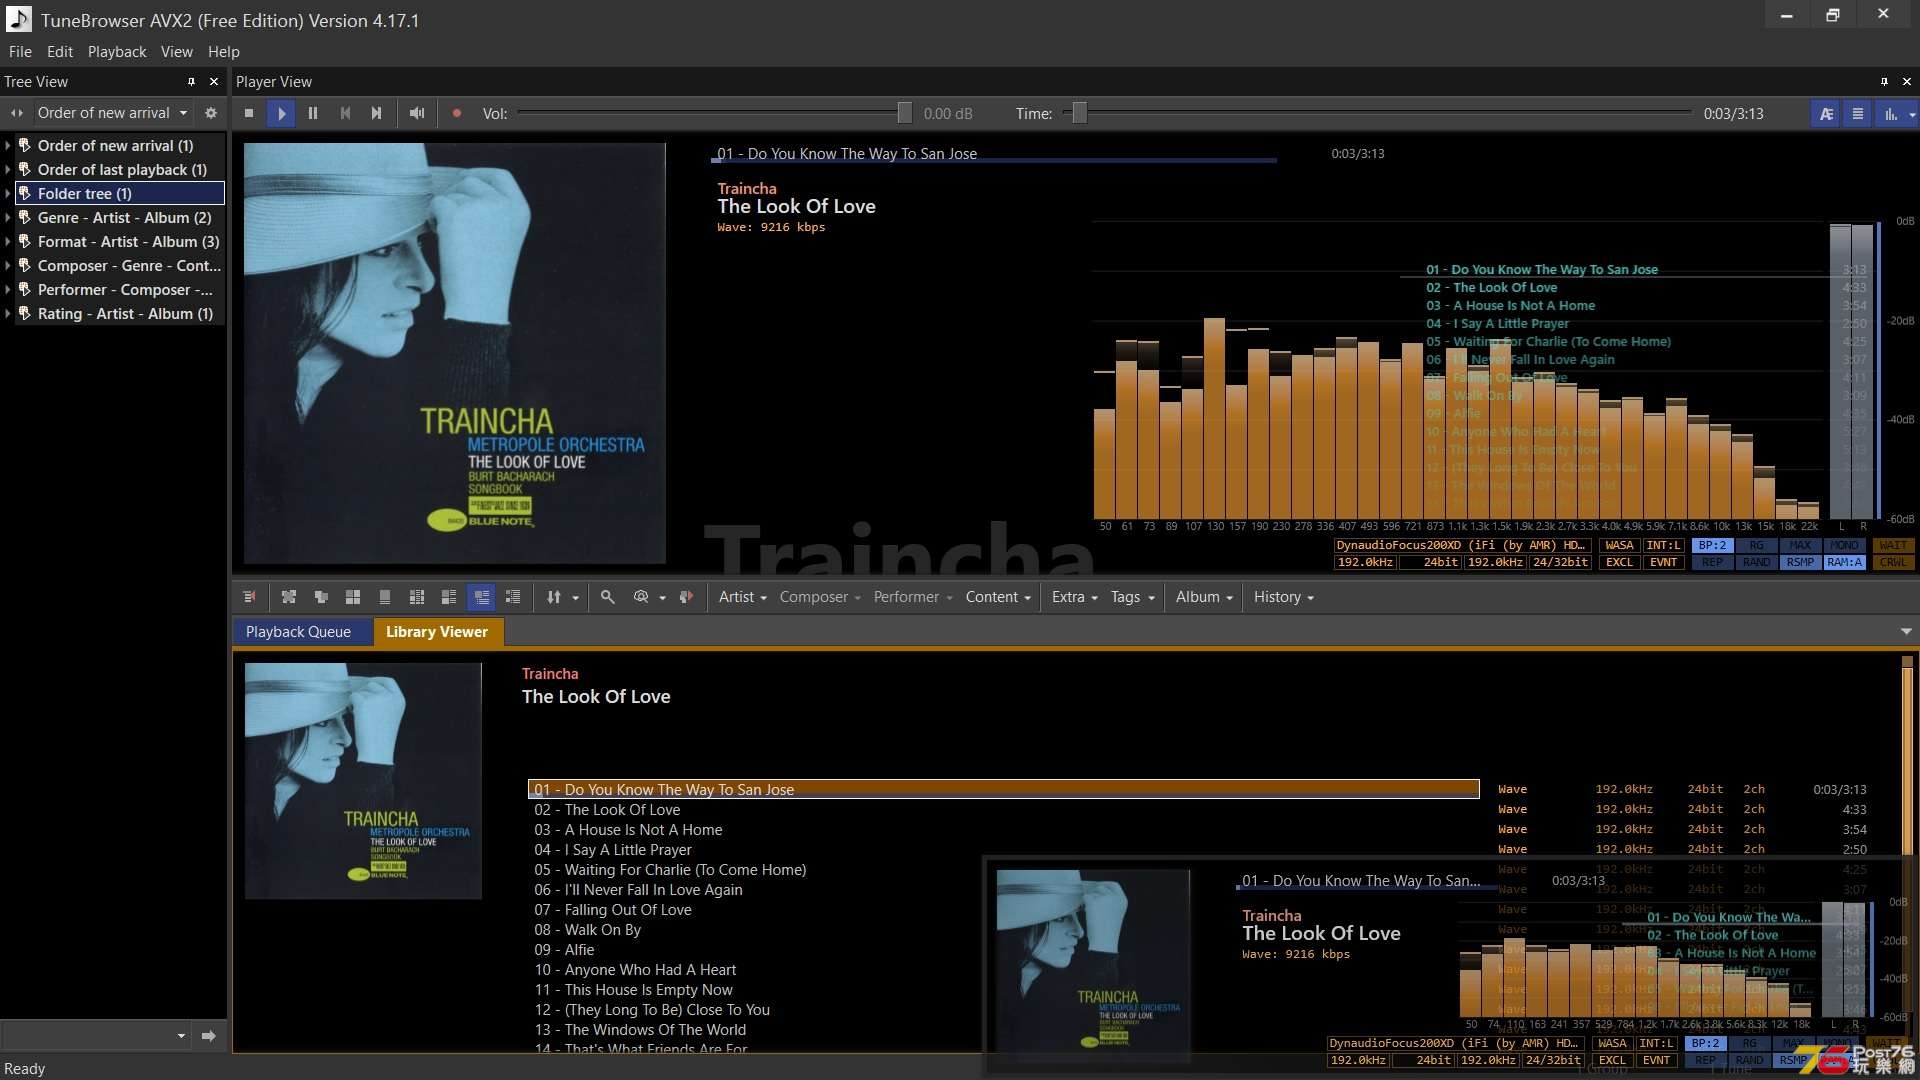1920x1080 pixels.
Task: Skip to the previous track
Action: click(345, 113)
